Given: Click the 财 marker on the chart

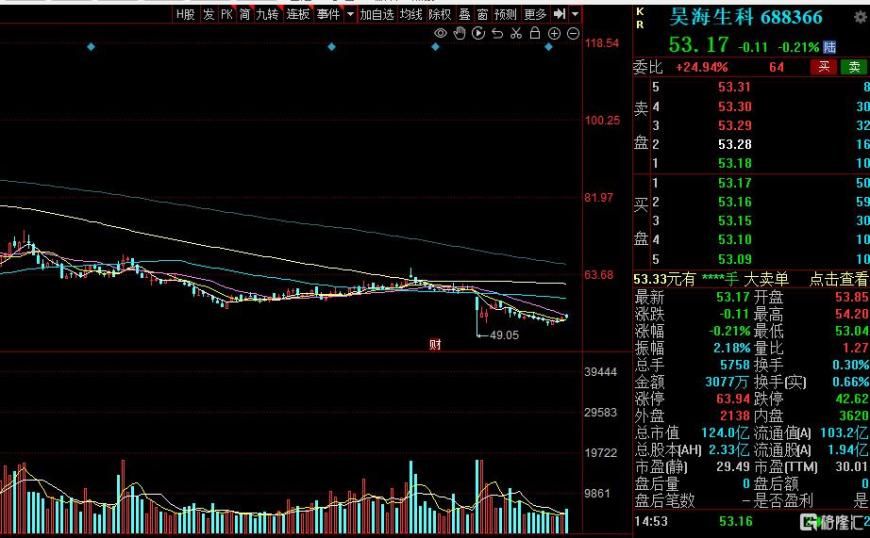Looking at the screenshot, I should (x=435, y=344).
